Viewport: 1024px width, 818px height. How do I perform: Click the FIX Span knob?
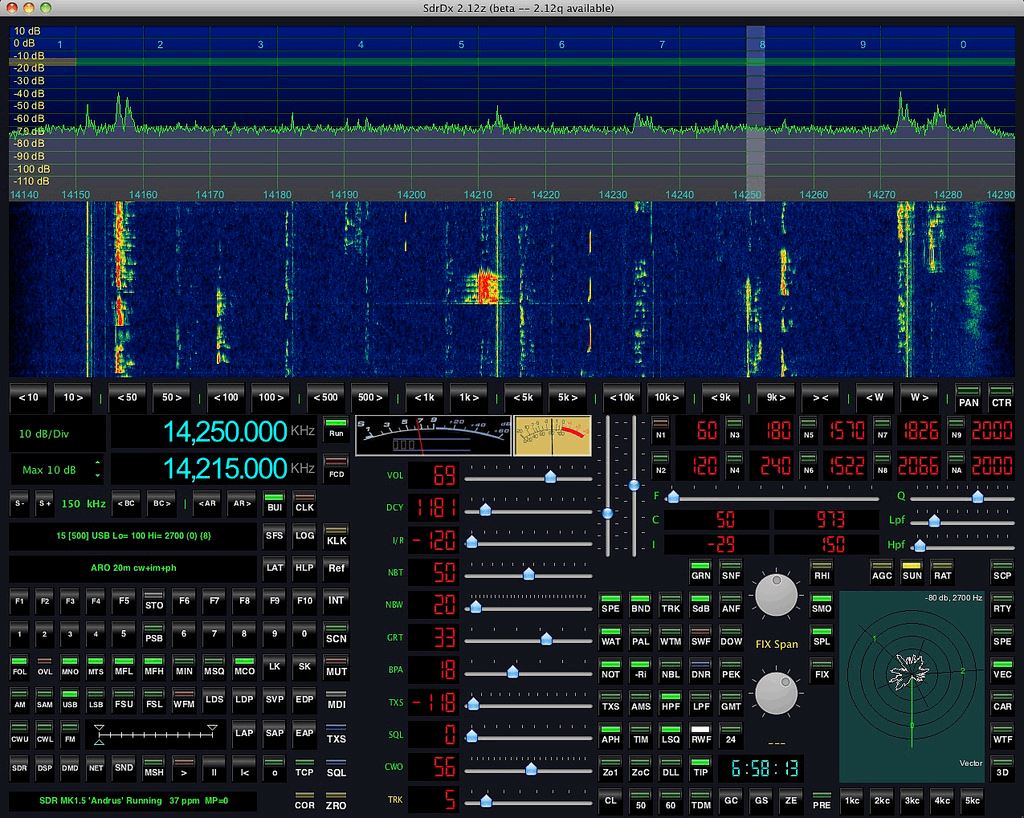pos(776,596)
